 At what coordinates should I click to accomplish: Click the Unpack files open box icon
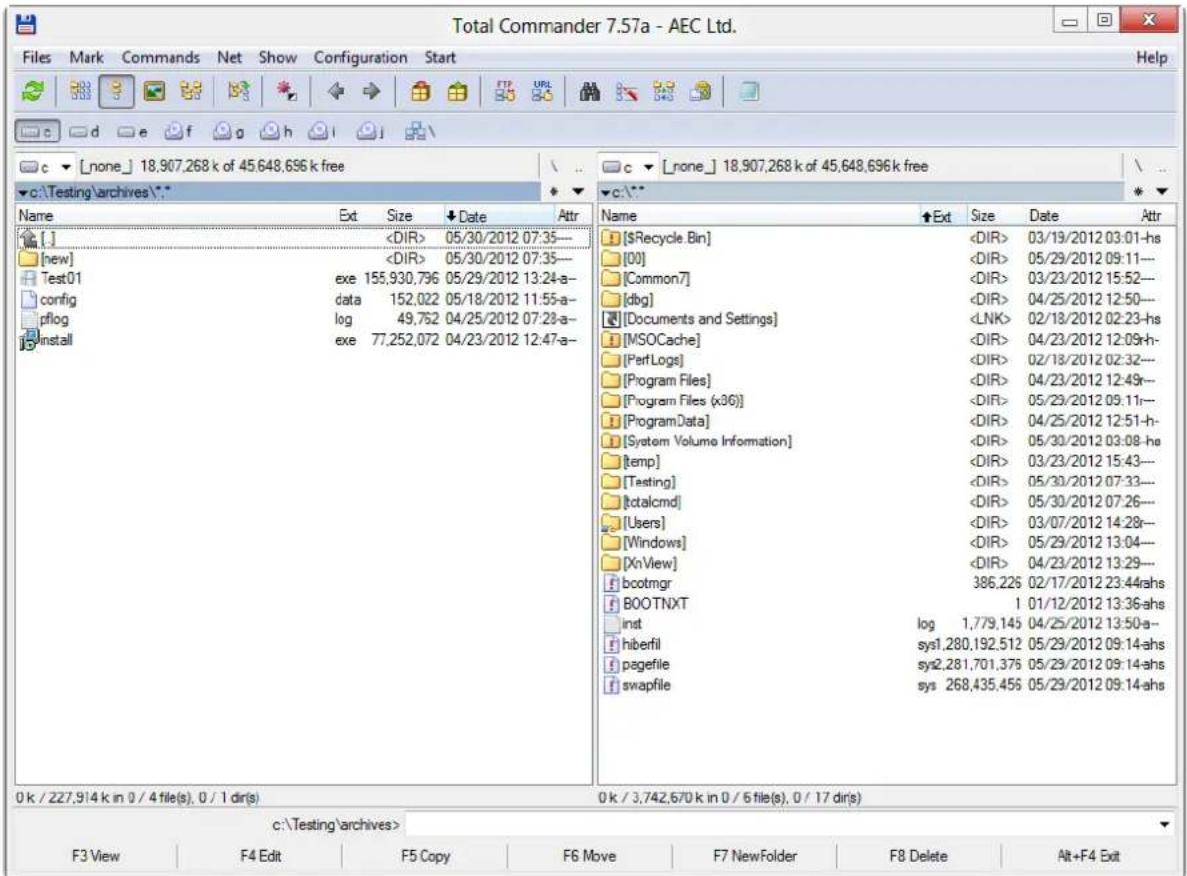(456, 92)
